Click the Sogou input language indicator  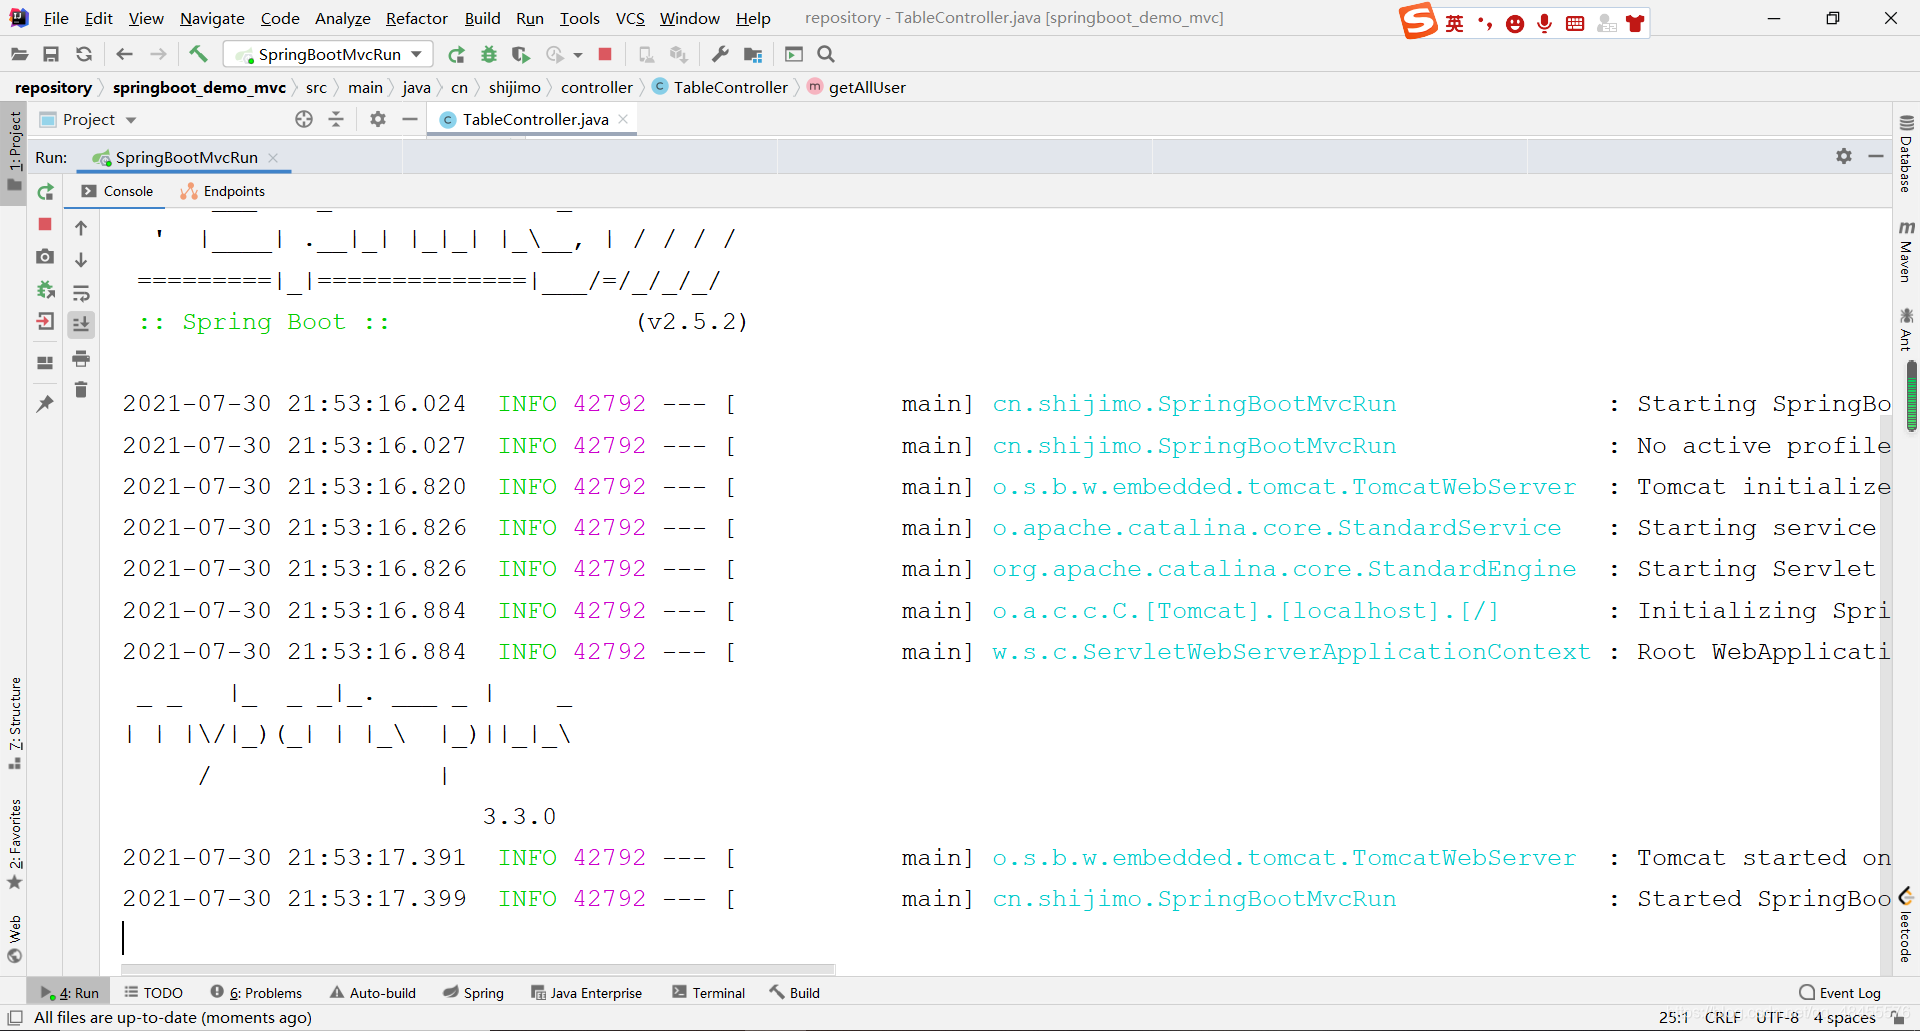(x=1454, y=23)
